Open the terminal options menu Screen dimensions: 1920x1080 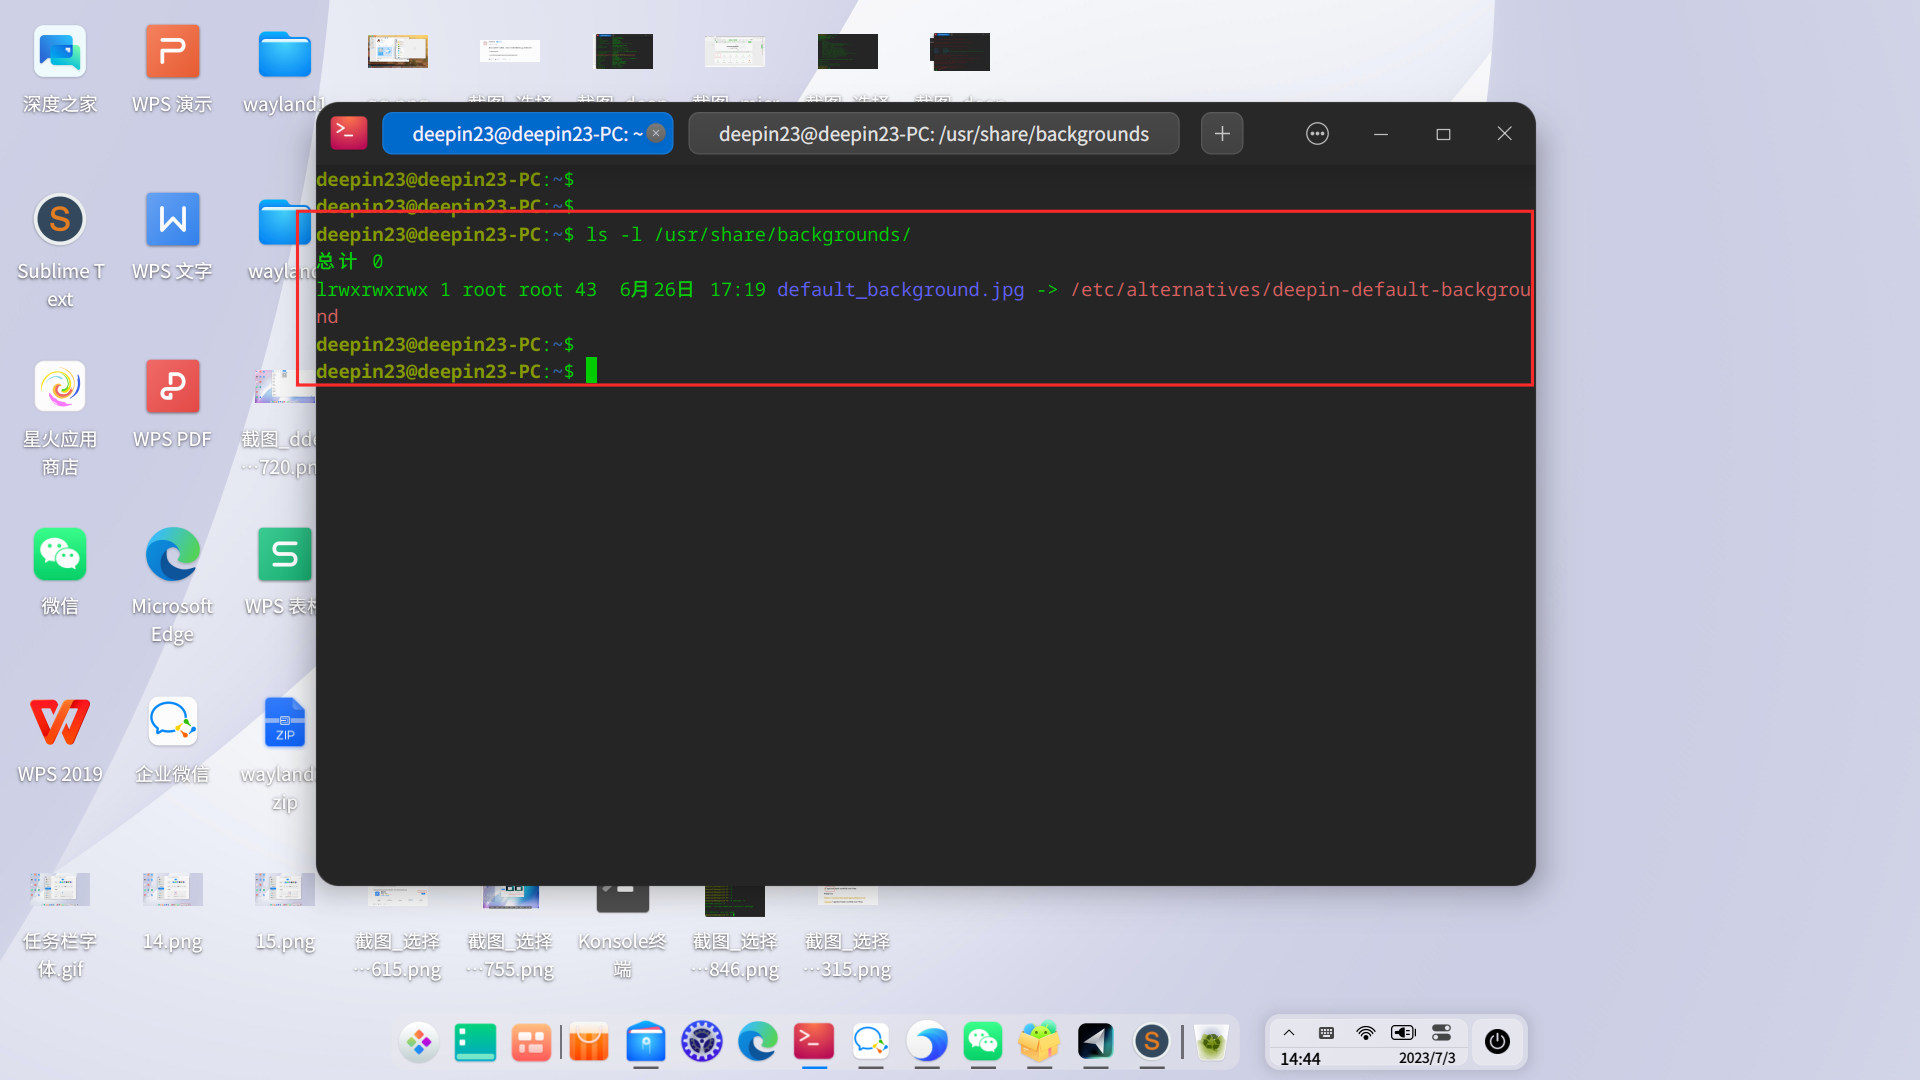[x=1317, y=133]
